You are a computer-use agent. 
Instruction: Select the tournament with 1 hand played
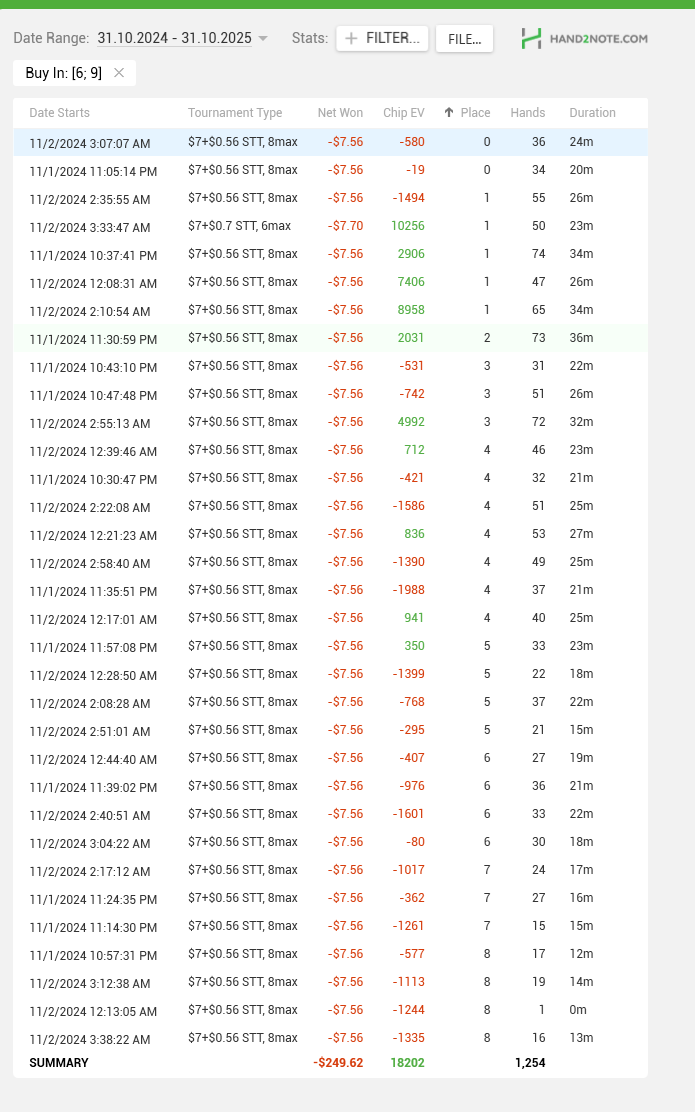(330, 1011)
